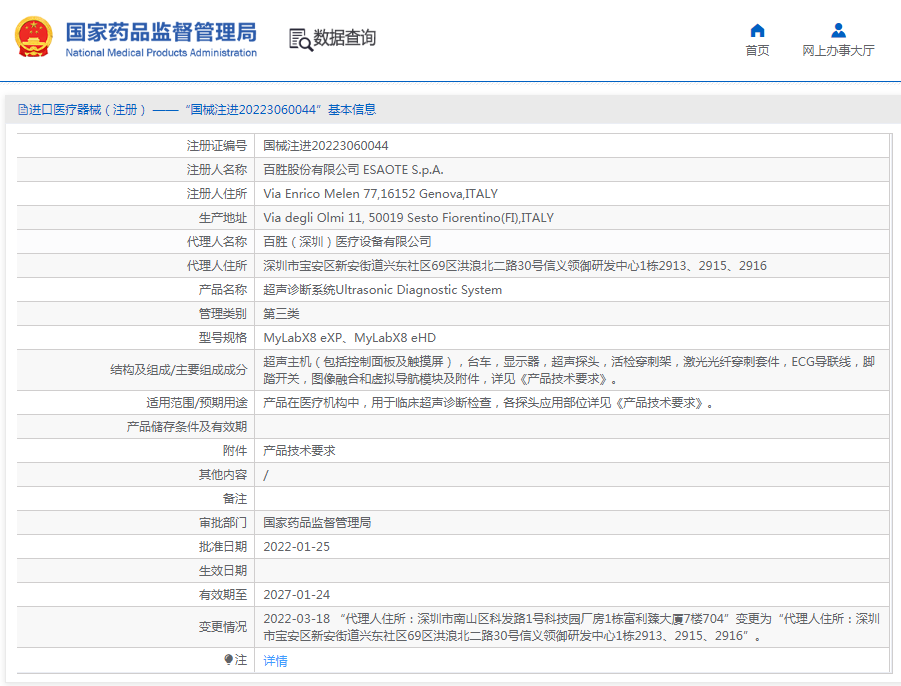Click the lightbulb icon next to 注
The width and height of the screenshot is (901, 686).
tap(228, 660)
